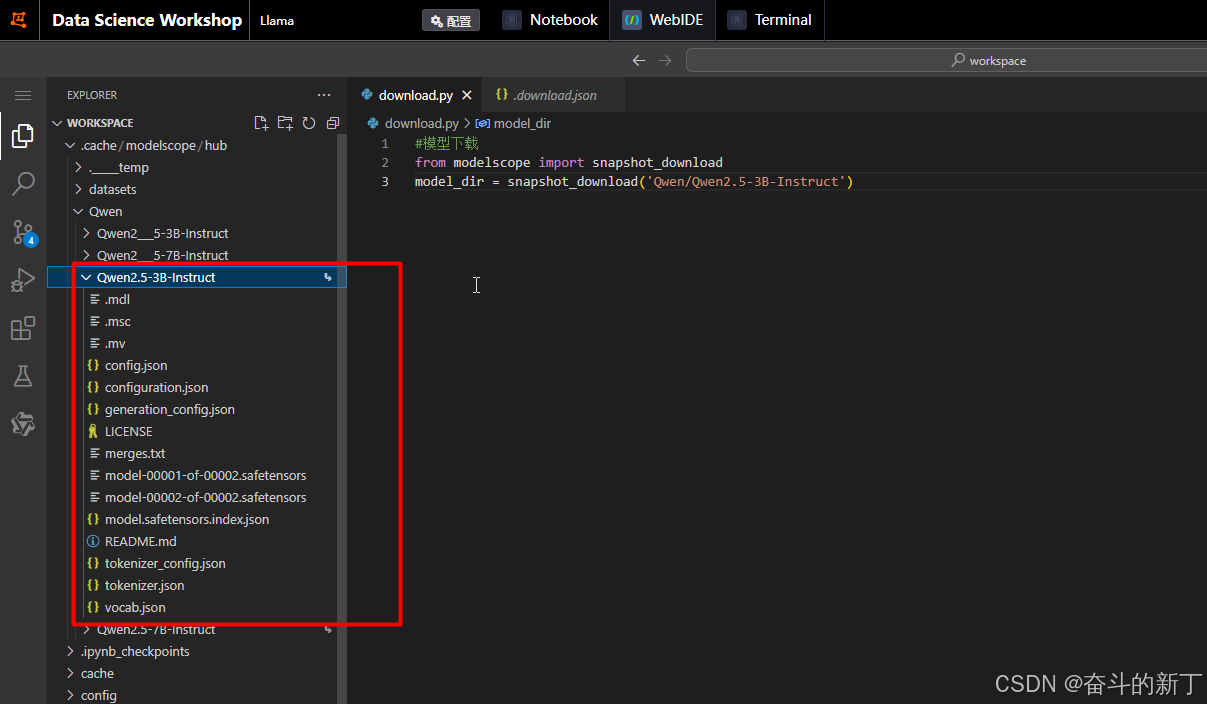Image resolution: width=1207 pixels, height=704 pixels.
Task: Click the forward navigation arrow
Action: pyautogui.click(x=665, y=60)
